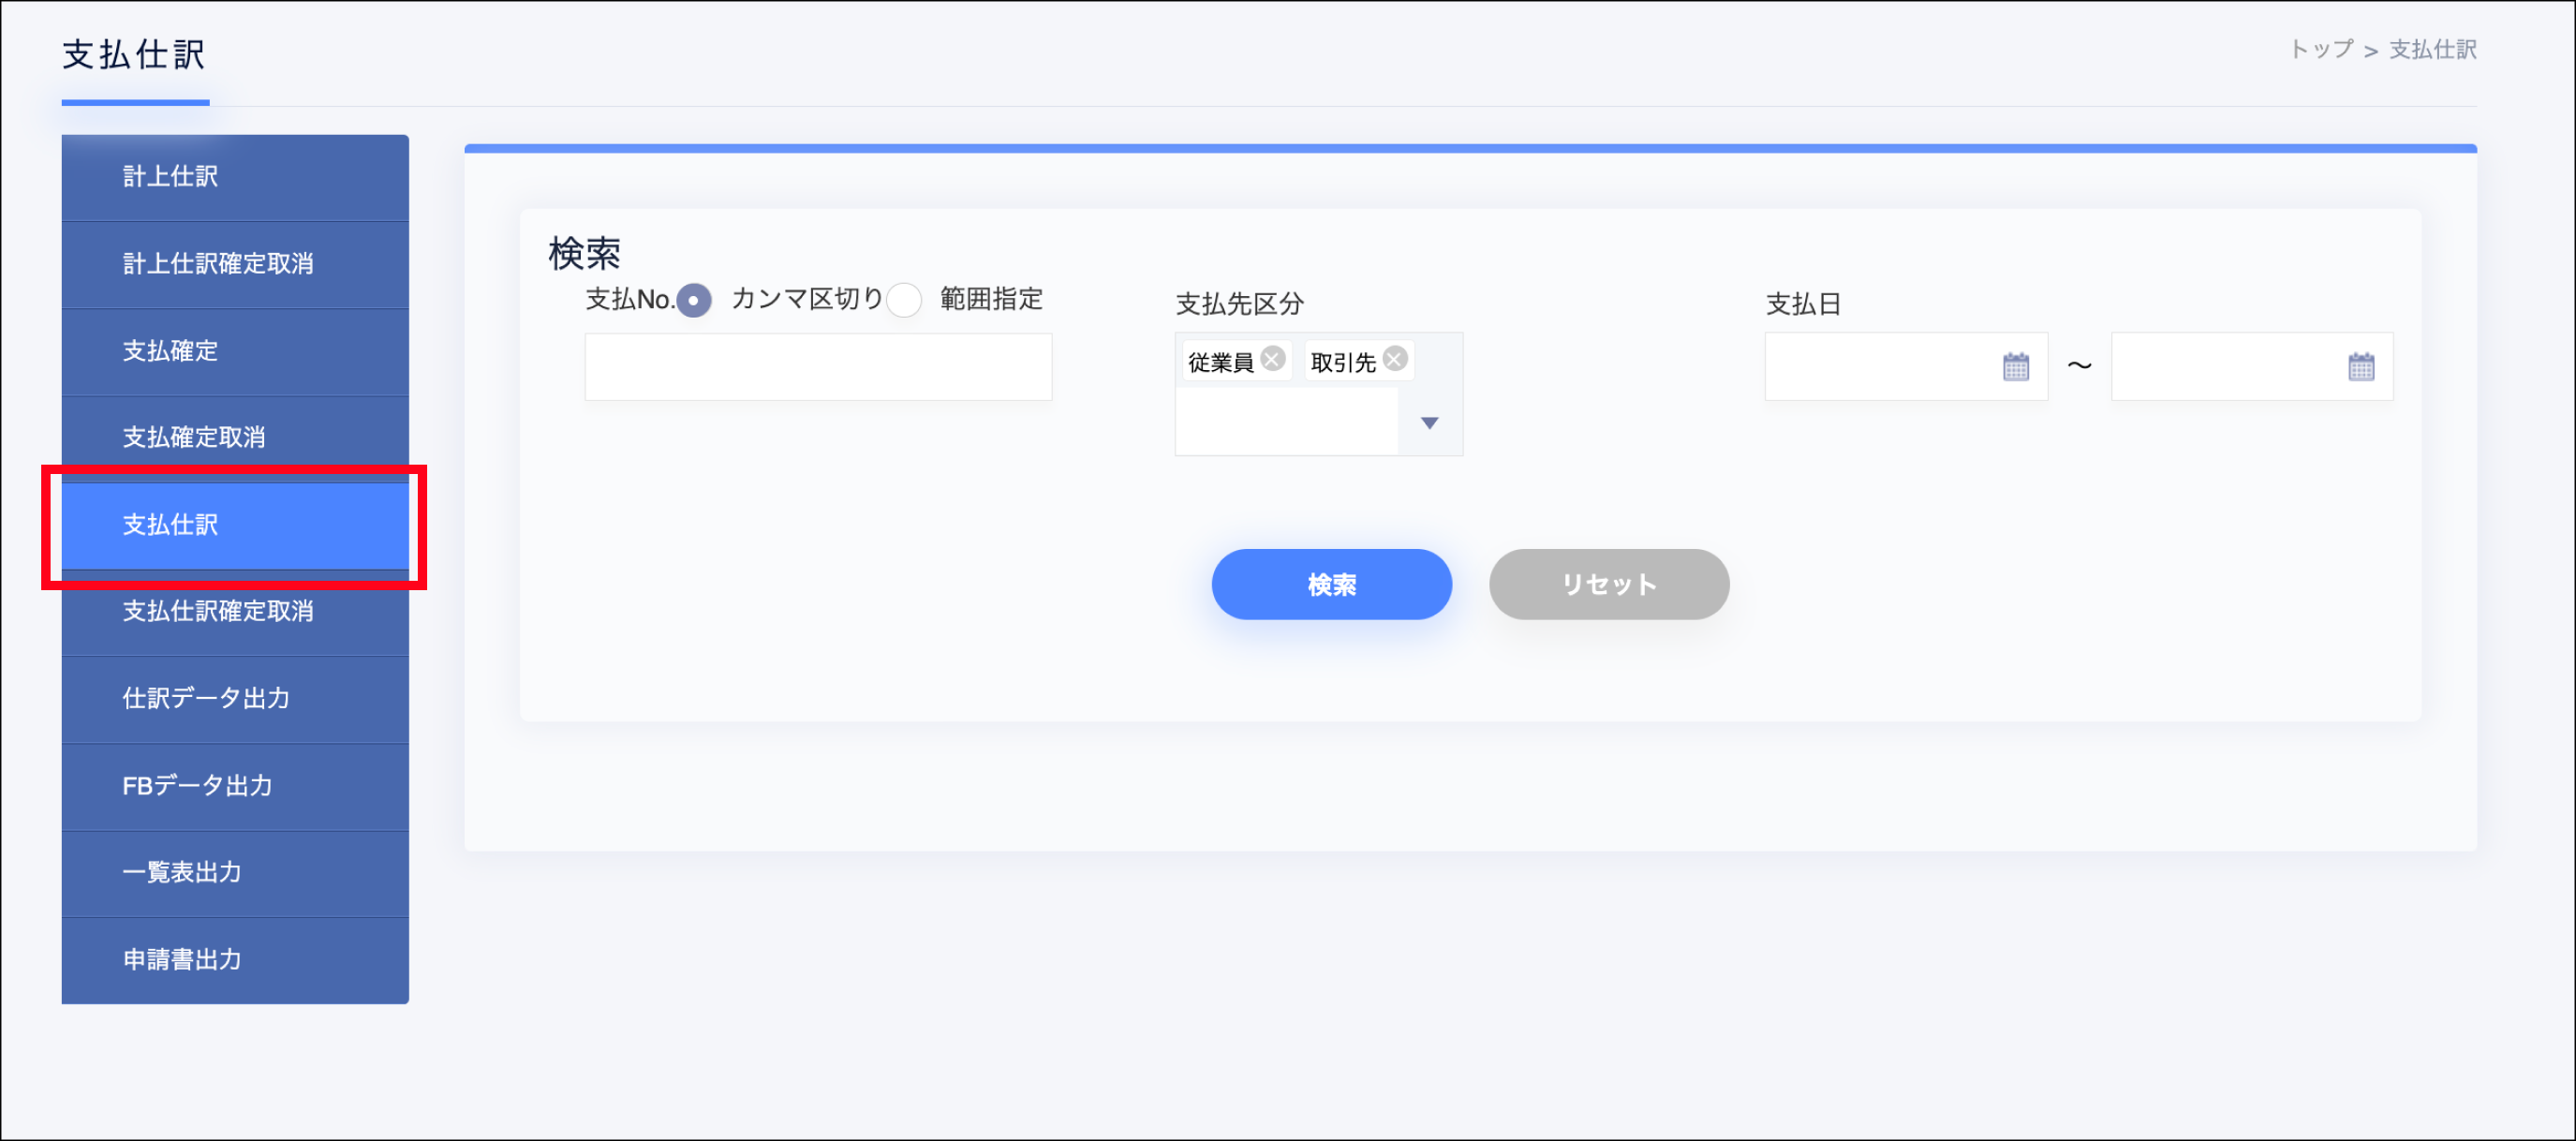This screenshot has width=2576, height=1141.
Task: Focus the 支払No. text input field
Action: 818,367
